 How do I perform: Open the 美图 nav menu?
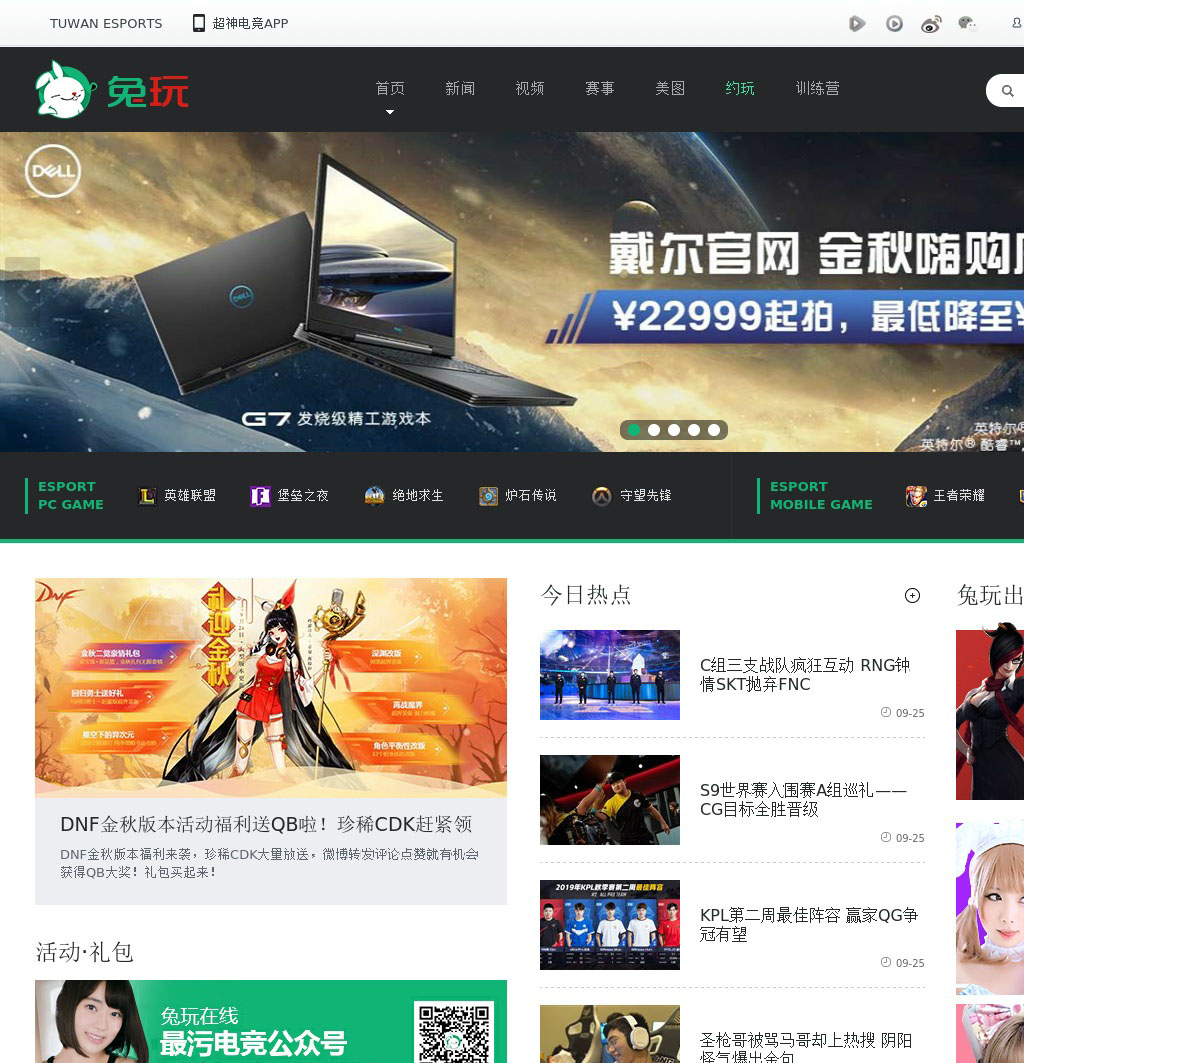point(670,89)
